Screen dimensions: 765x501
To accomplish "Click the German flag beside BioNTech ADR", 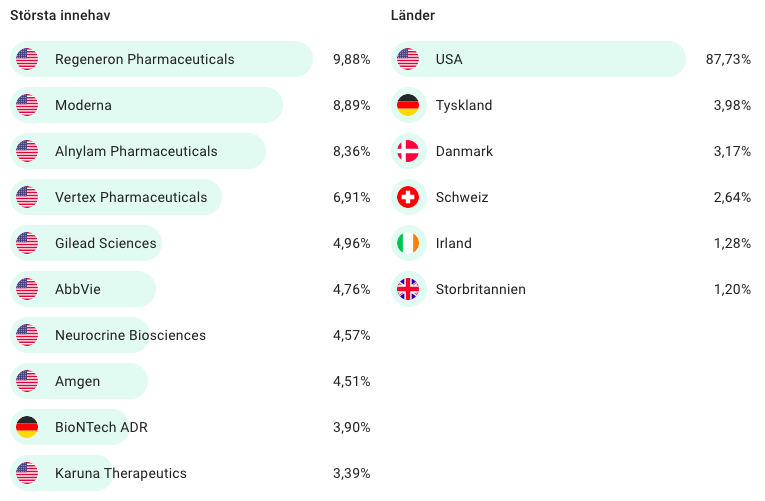I will point(27,427).
